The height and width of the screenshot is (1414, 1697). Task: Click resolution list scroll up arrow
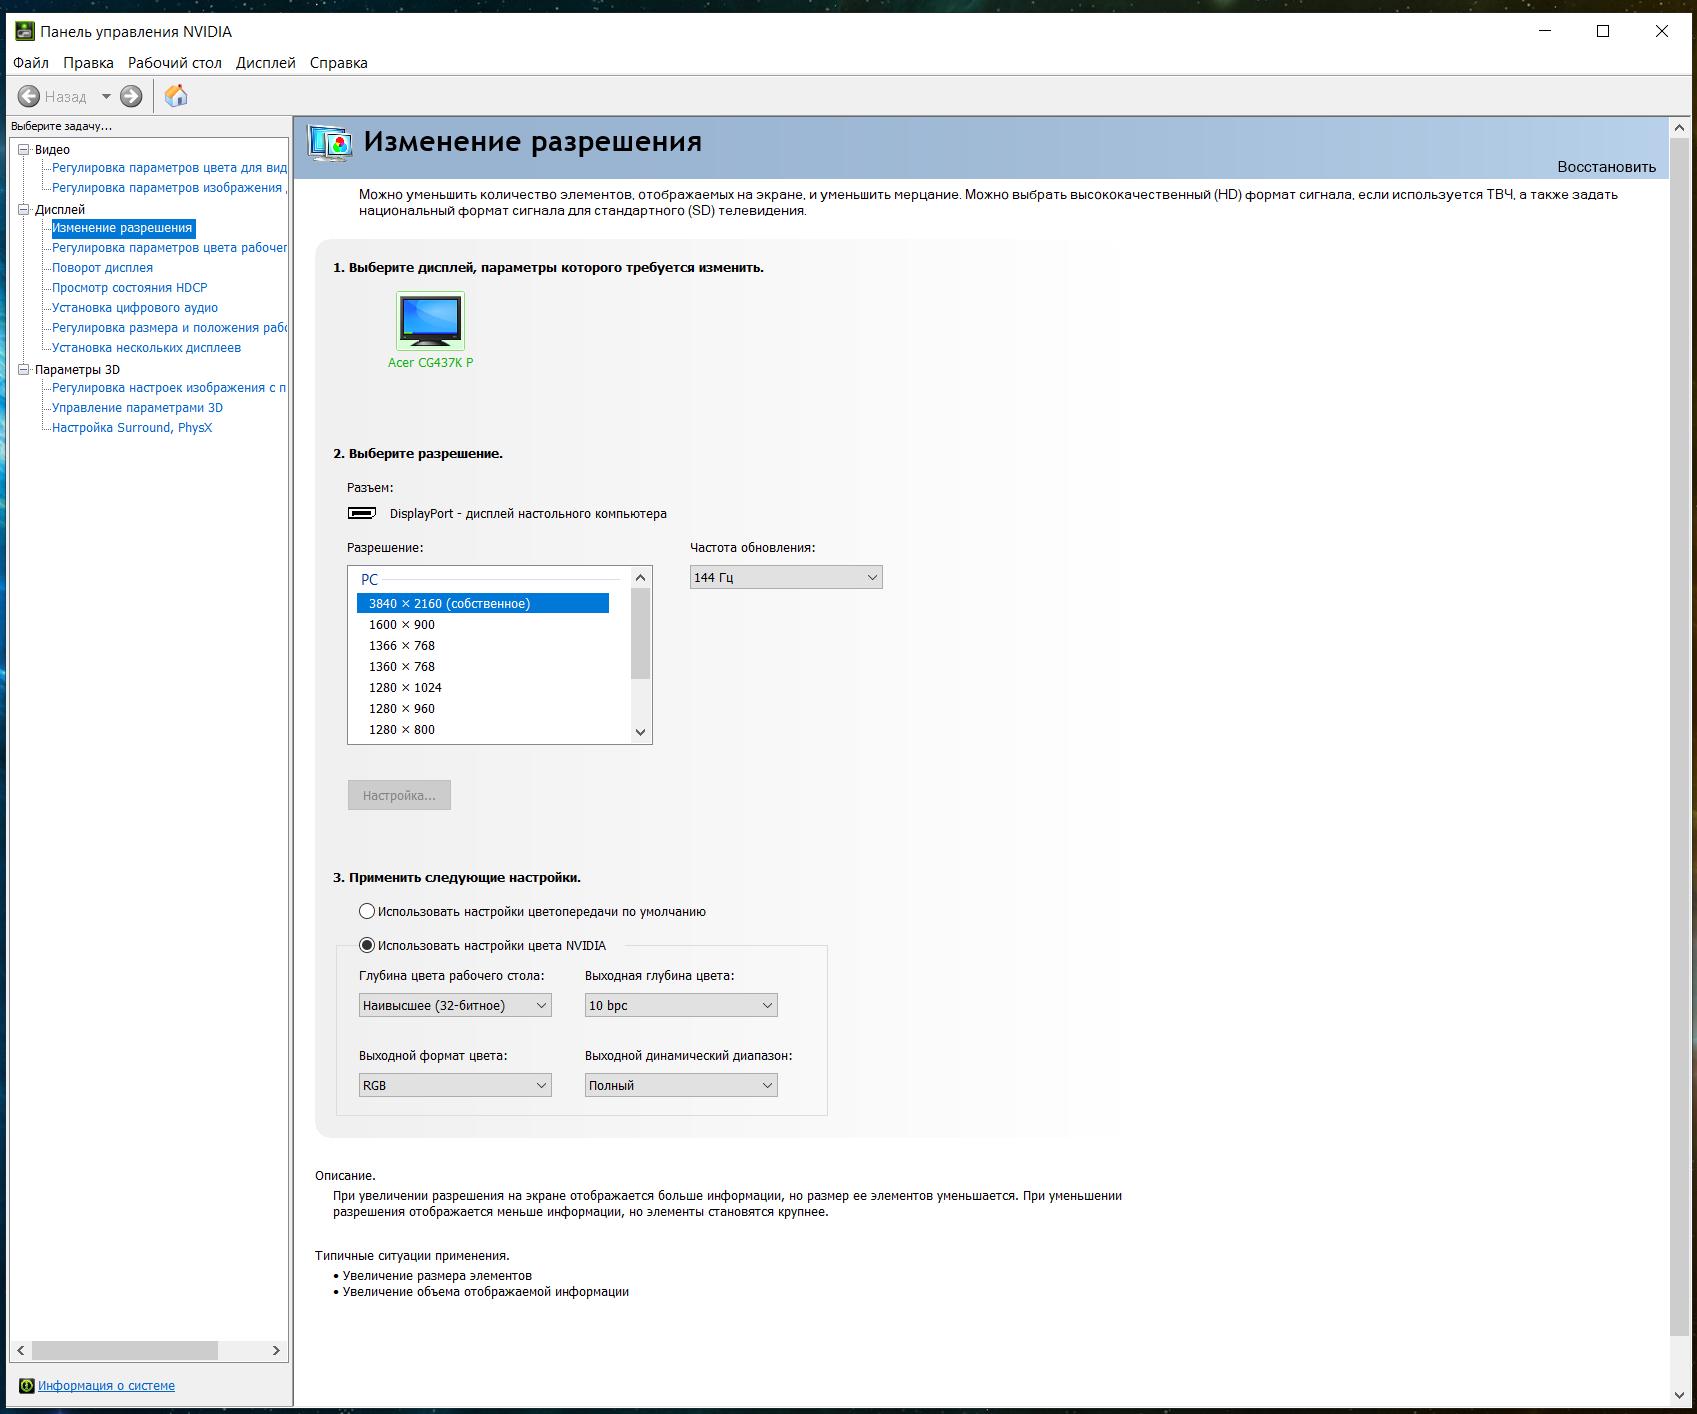point(641,577)
